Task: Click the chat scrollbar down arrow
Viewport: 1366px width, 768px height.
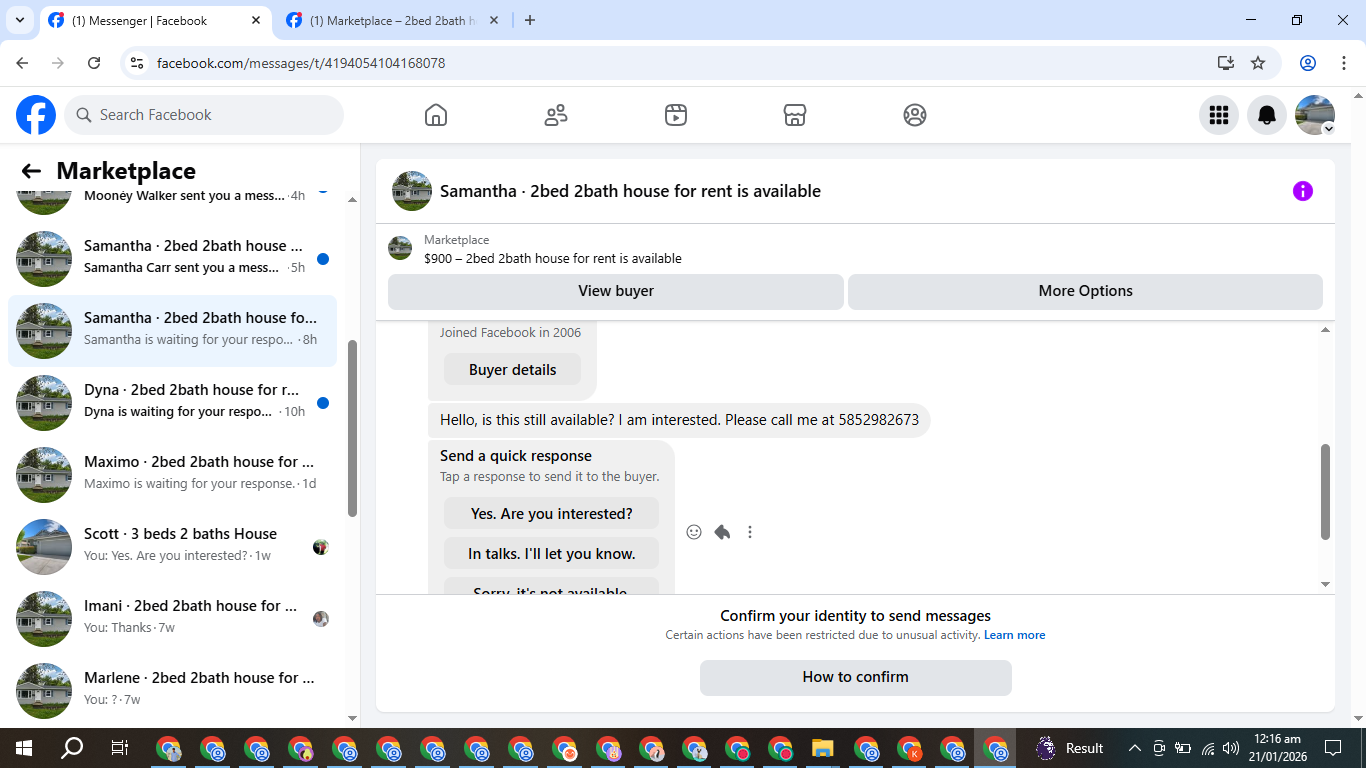Action: click(x=1326, y=585)
